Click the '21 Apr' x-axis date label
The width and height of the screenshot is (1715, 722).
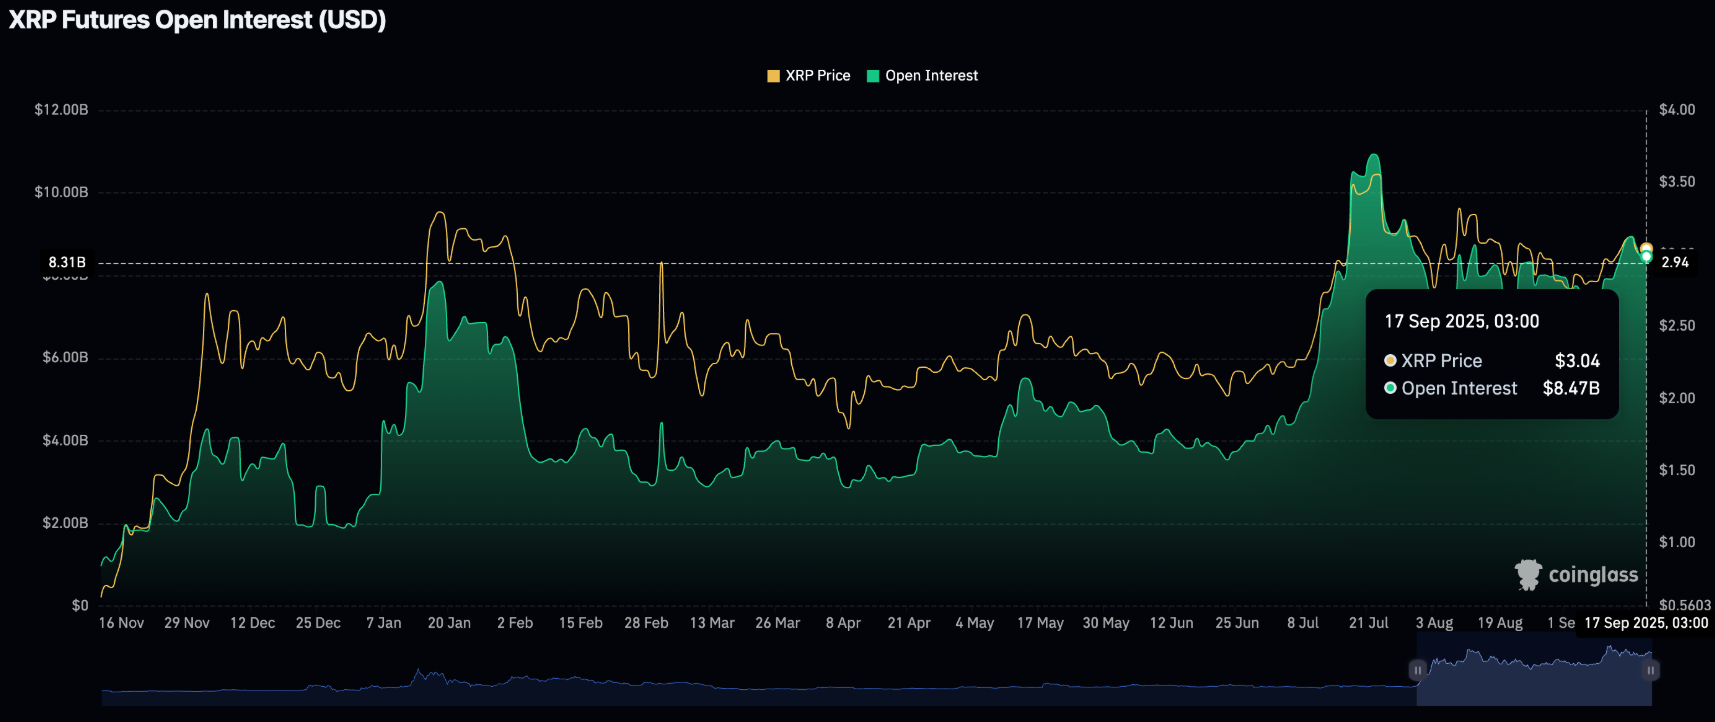(909, 623)
